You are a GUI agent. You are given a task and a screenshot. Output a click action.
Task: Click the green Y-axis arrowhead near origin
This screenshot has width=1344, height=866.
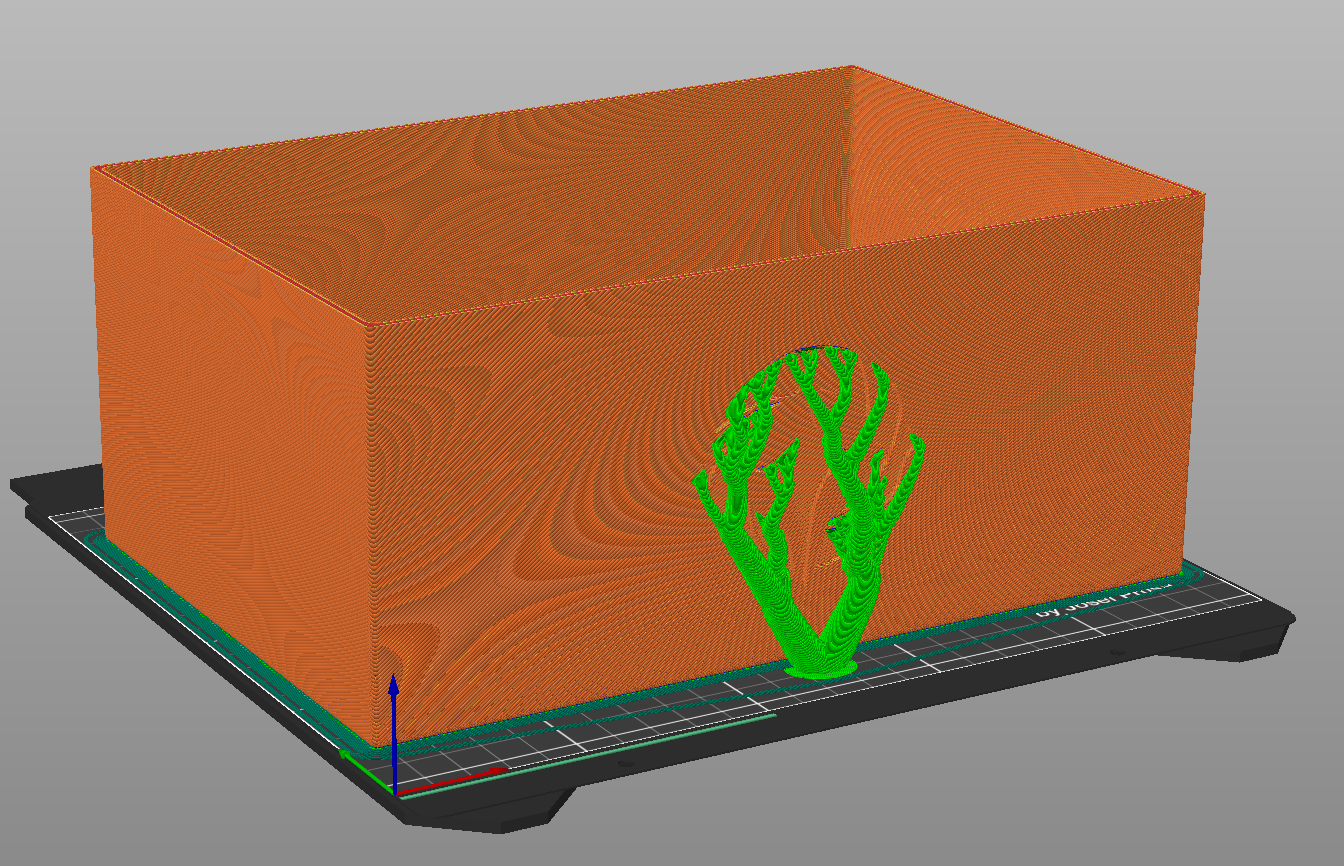[x=346, y=754]
